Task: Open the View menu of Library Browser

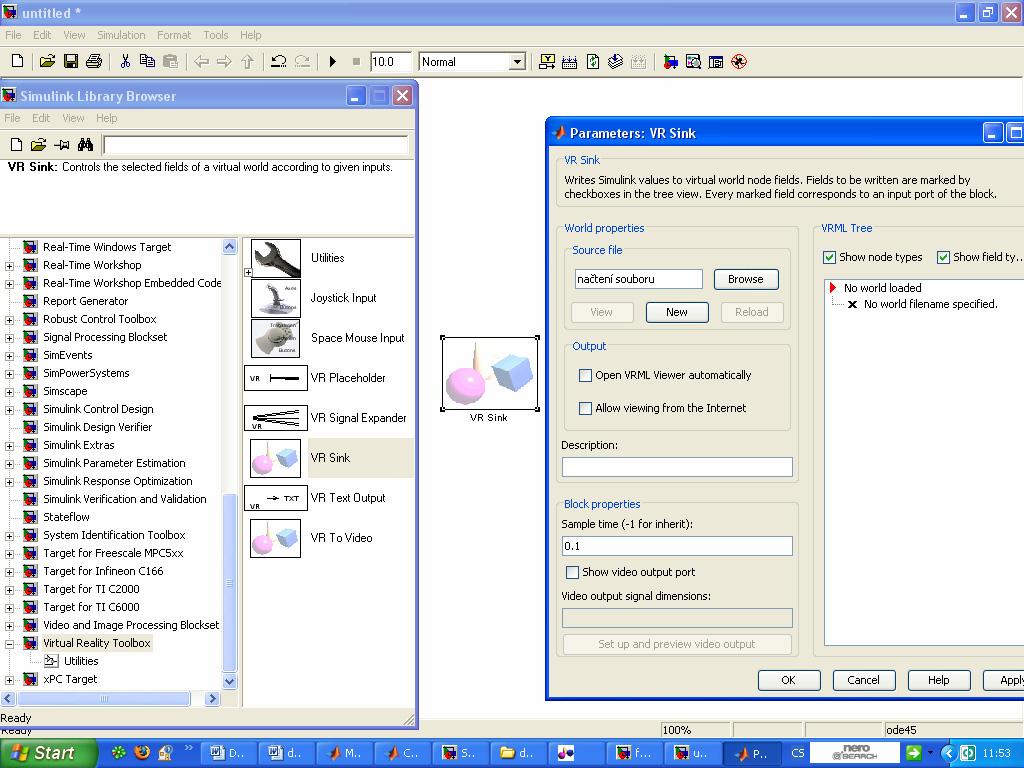Action: point(73,118)
